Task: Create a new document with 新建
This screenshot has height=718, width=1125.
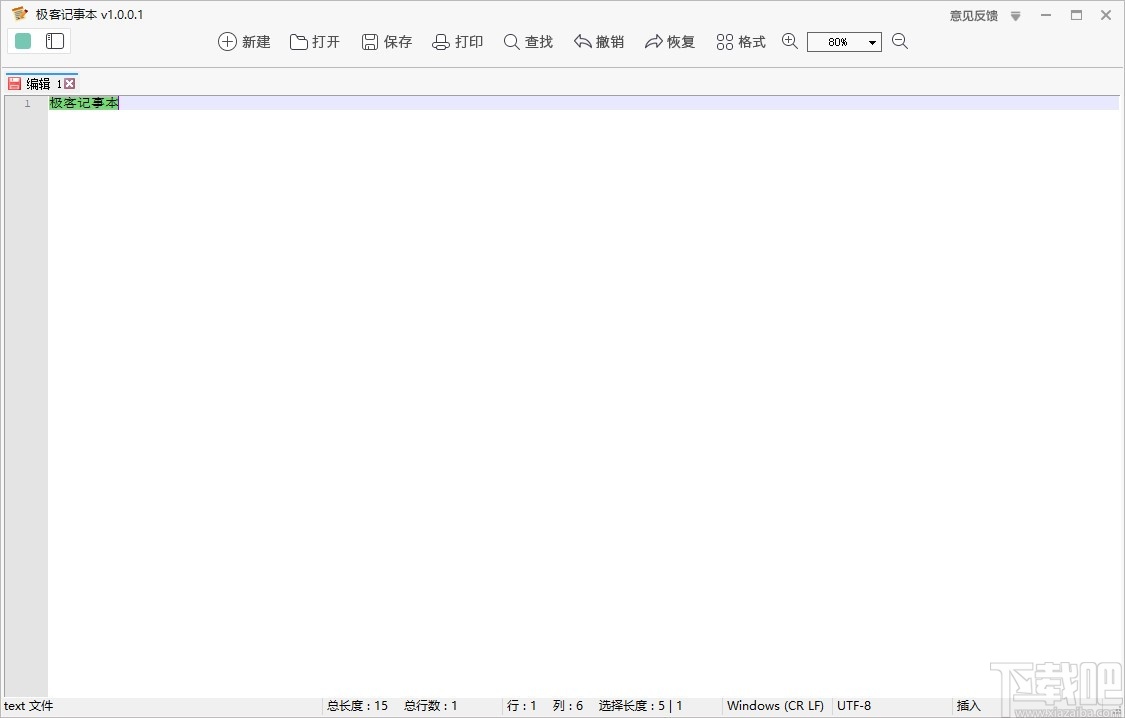Action: pos(244,42)
